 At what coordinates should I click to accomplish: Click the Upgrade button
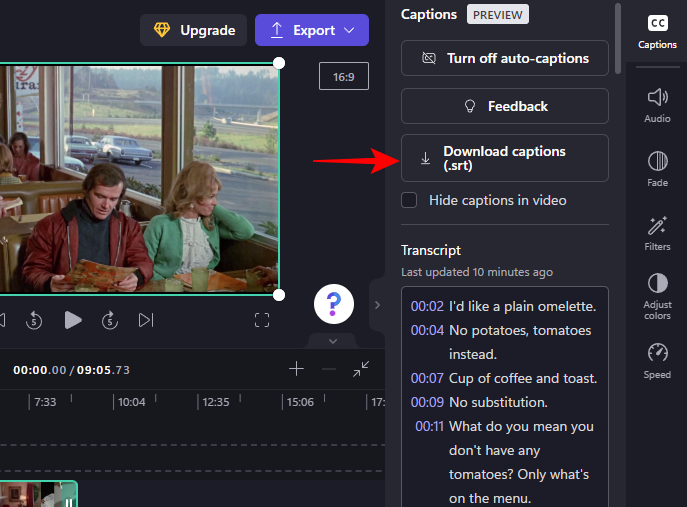coord(194,30)
